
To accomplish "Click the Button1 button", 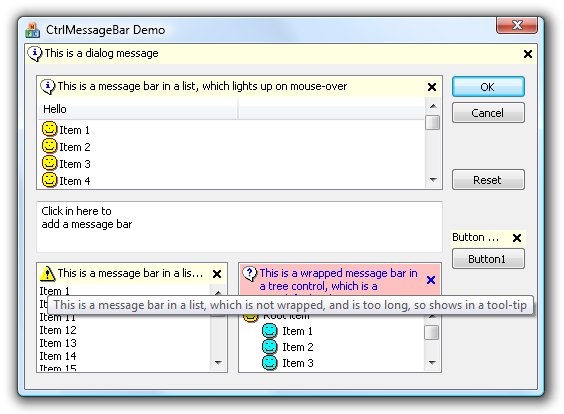I will [x=488, y=259].
